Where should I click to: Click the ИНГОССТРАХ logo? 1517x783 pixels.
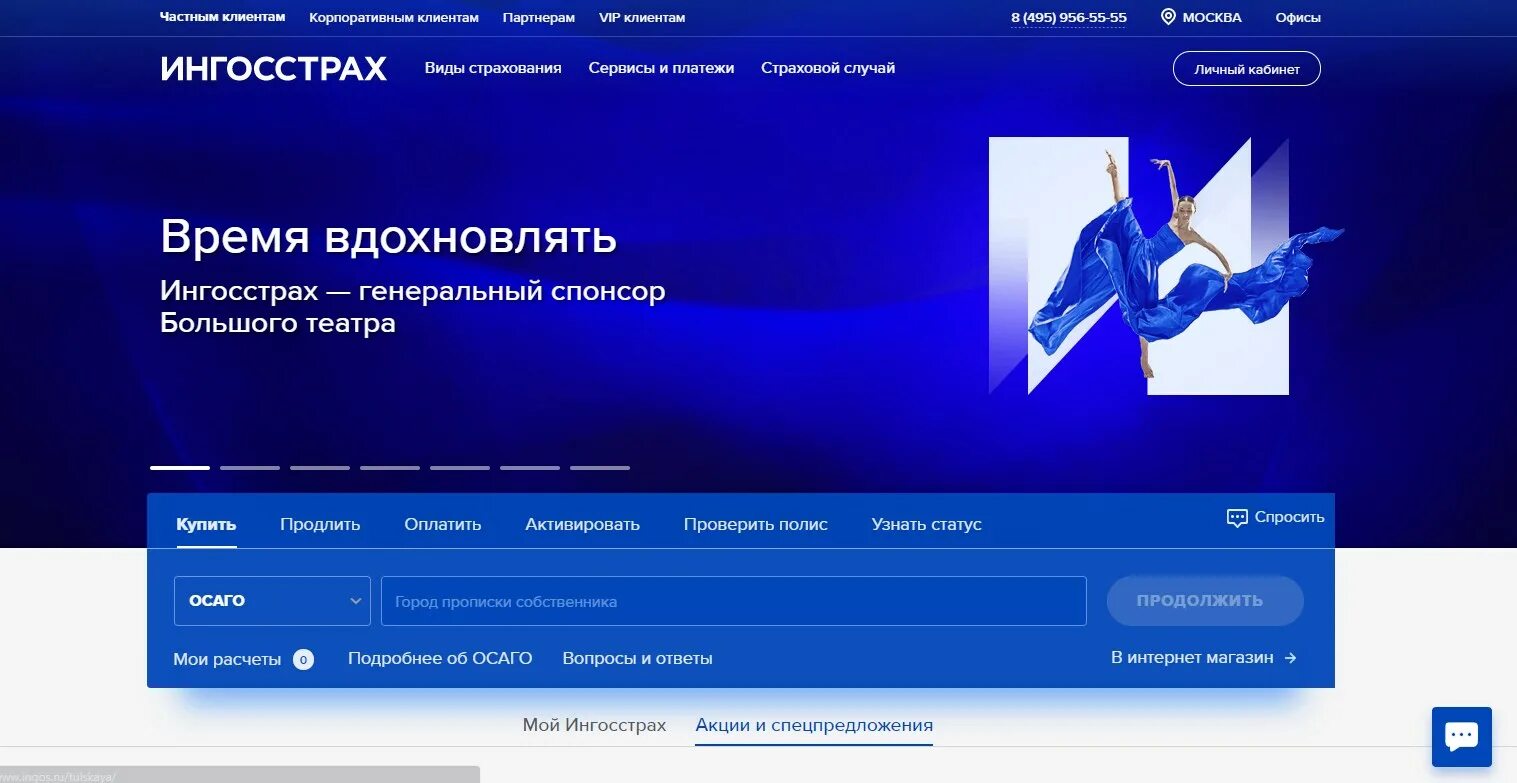tap(273, 68)
